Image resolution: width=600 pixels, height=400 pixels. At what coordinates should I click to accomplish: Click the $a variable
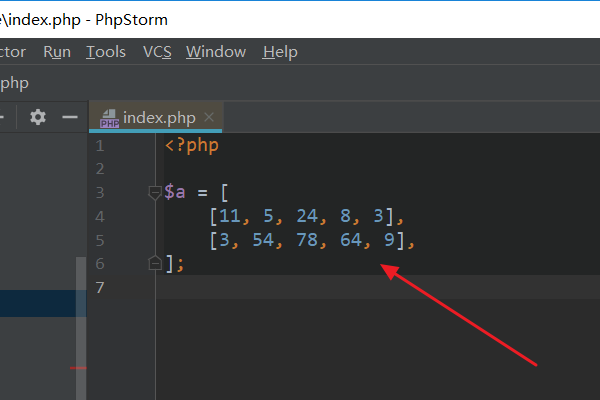coord(175,191)
